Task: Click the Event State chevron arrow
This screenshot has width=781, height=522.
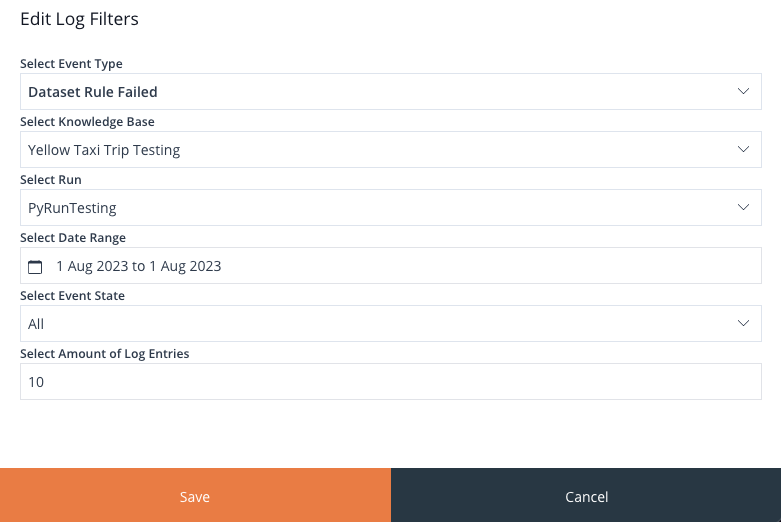Action: (x=743, y=323)
